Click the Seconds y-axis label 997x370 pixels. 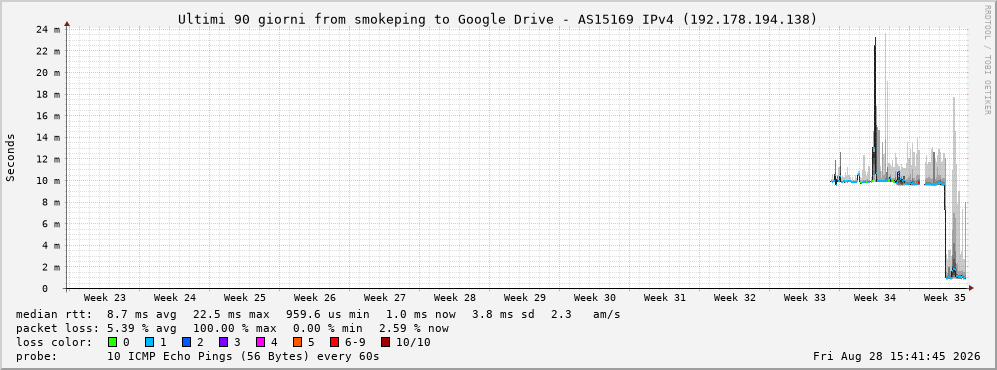pyautogui.click(x=11, y=157)
